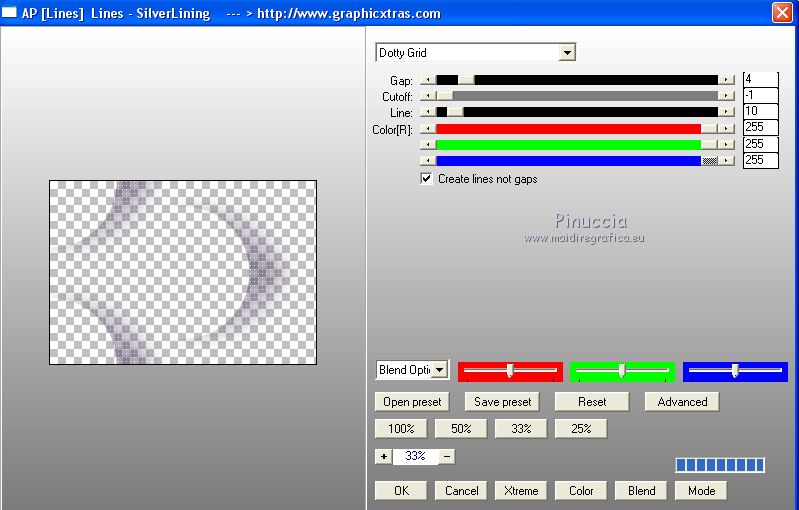Zoom out with minus button
799x510 pixels.
[446, 457]
